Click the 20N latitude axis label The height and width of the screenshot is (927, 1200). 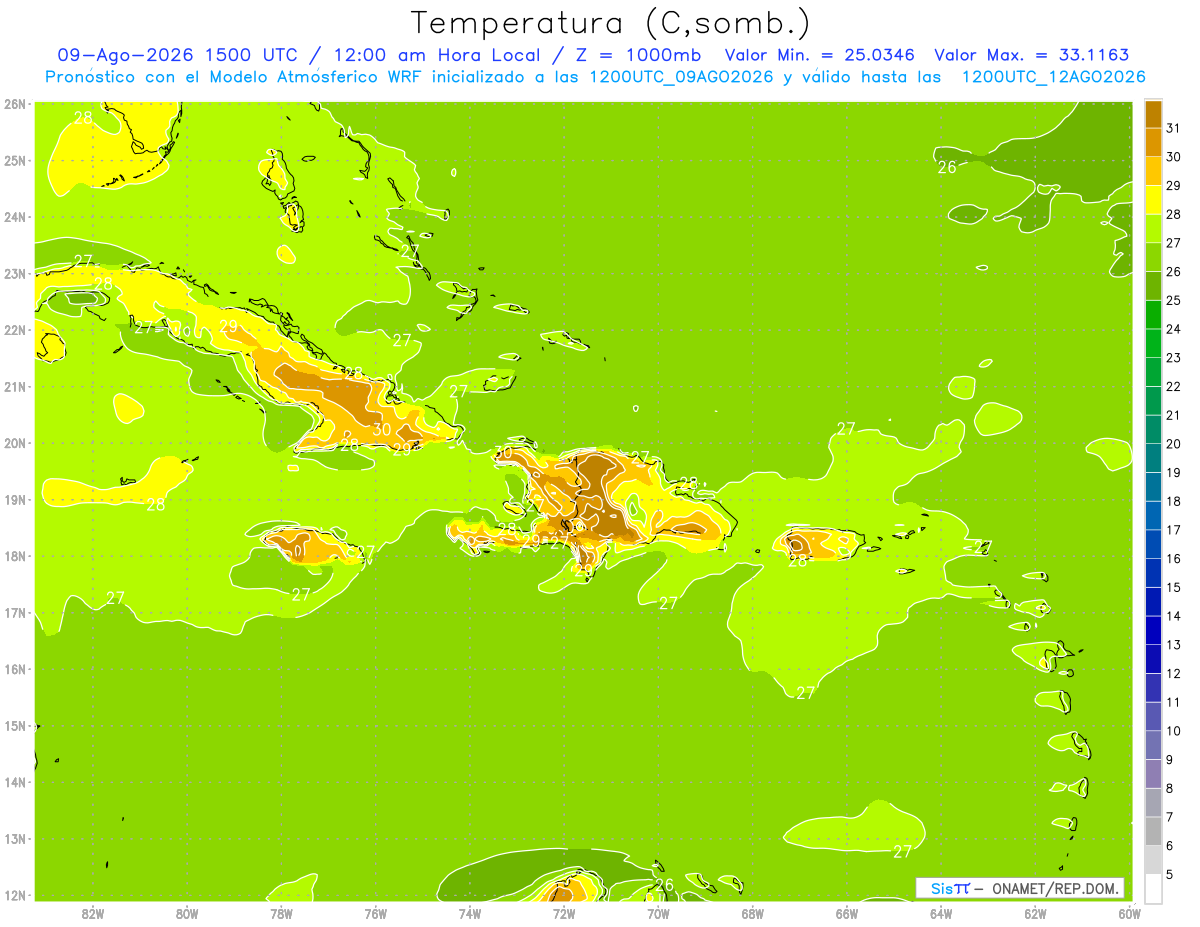(15, 443)
